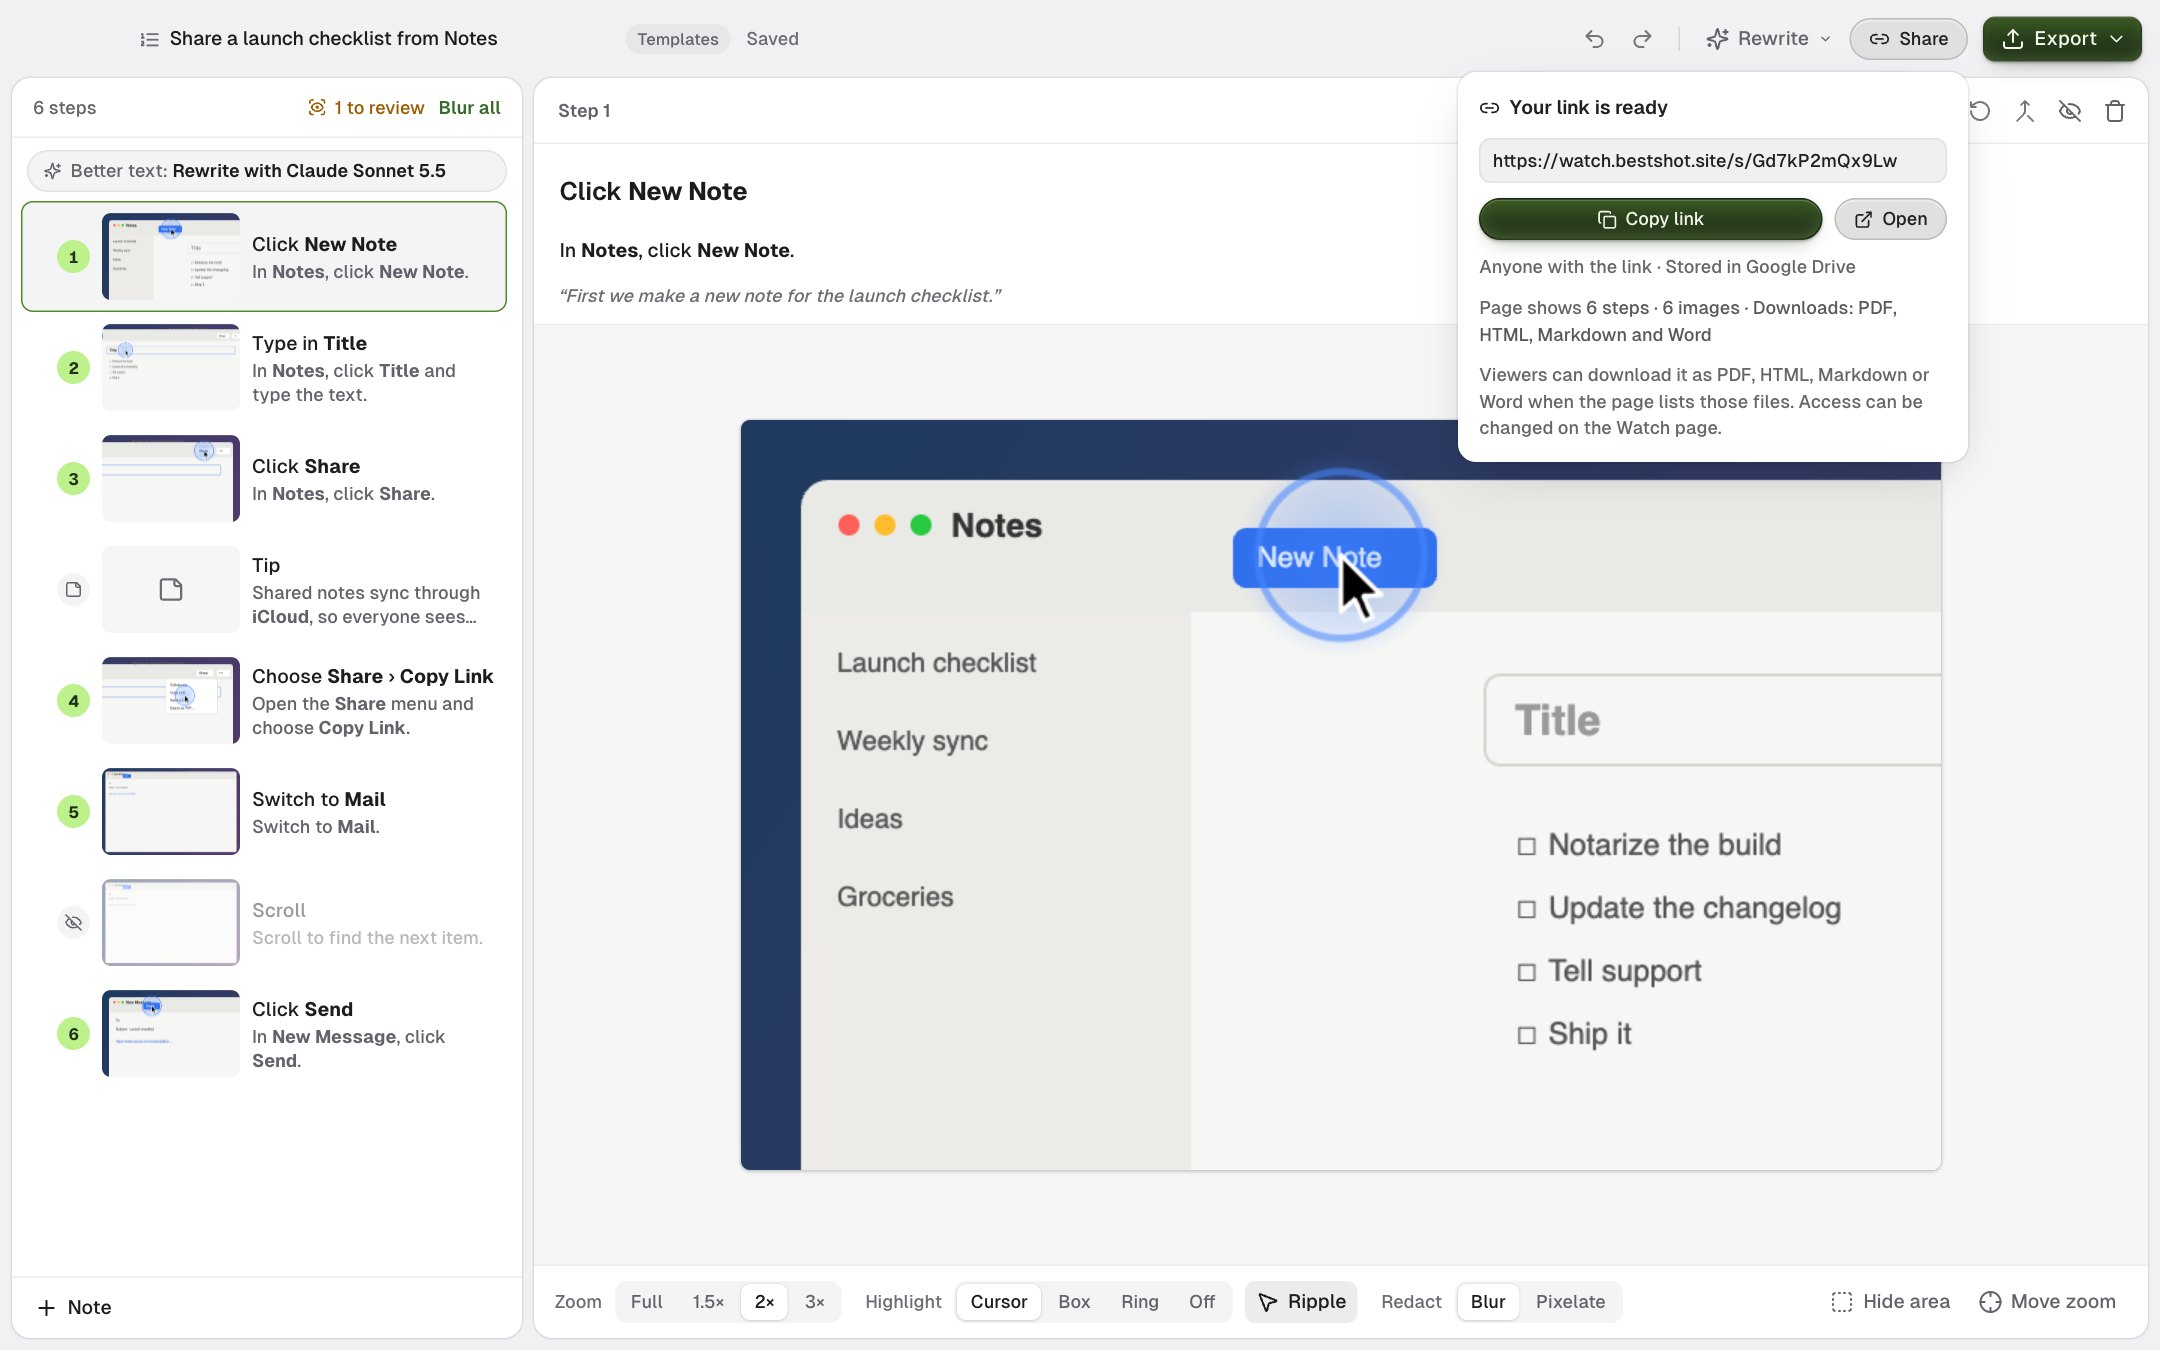Open the Rewrite dropdown
Image resolution: width=2160 pixels, height=1350 pixels.
click(1768, 39)
